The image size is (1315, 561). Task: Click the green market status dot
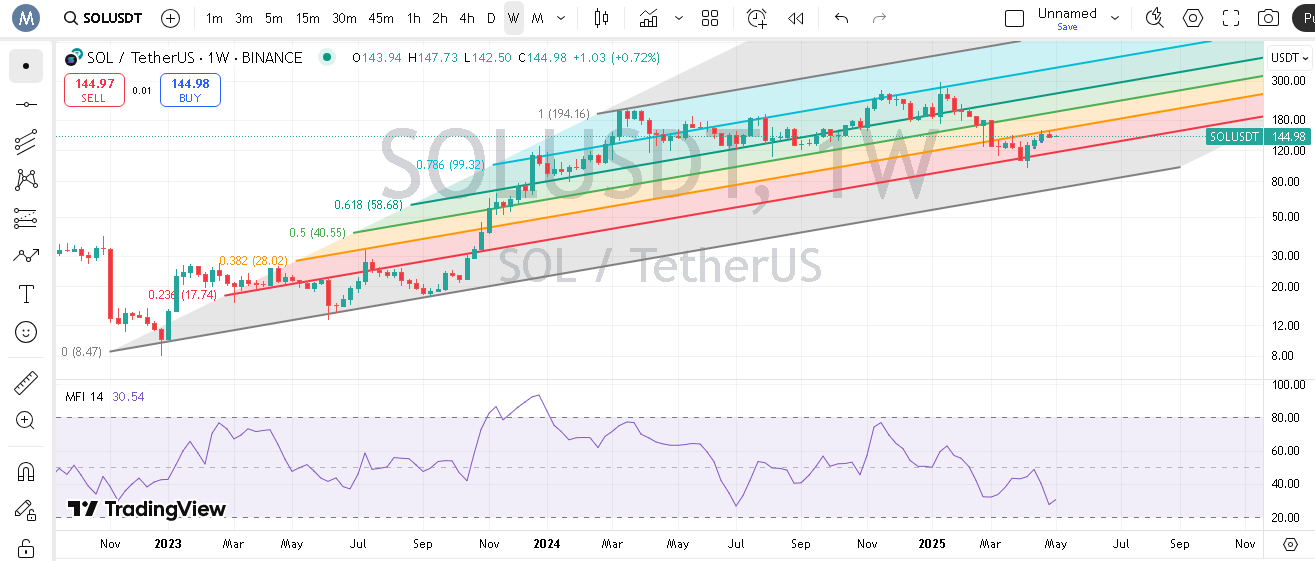tap(326, 58)
